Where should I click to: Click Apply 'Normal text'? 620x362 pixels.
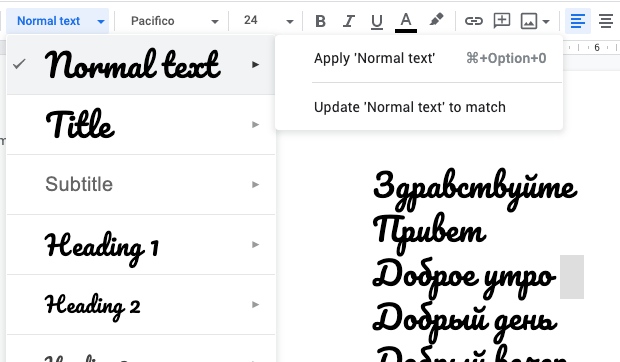(419, 58)
